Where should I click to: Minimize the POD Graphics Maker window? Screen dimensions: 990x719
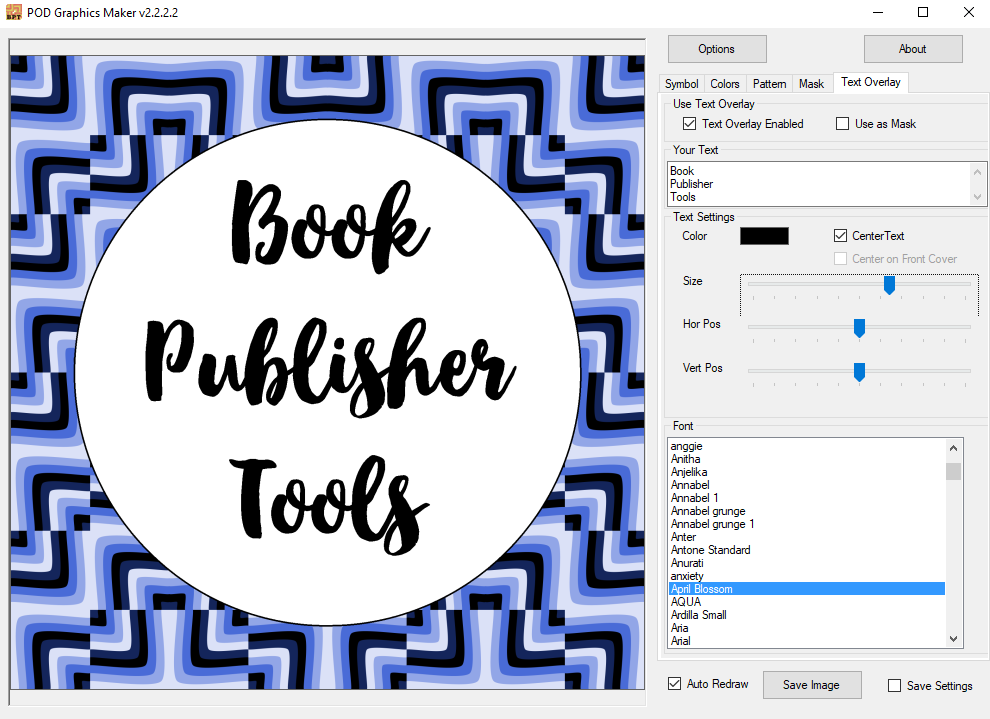[877, 12]
